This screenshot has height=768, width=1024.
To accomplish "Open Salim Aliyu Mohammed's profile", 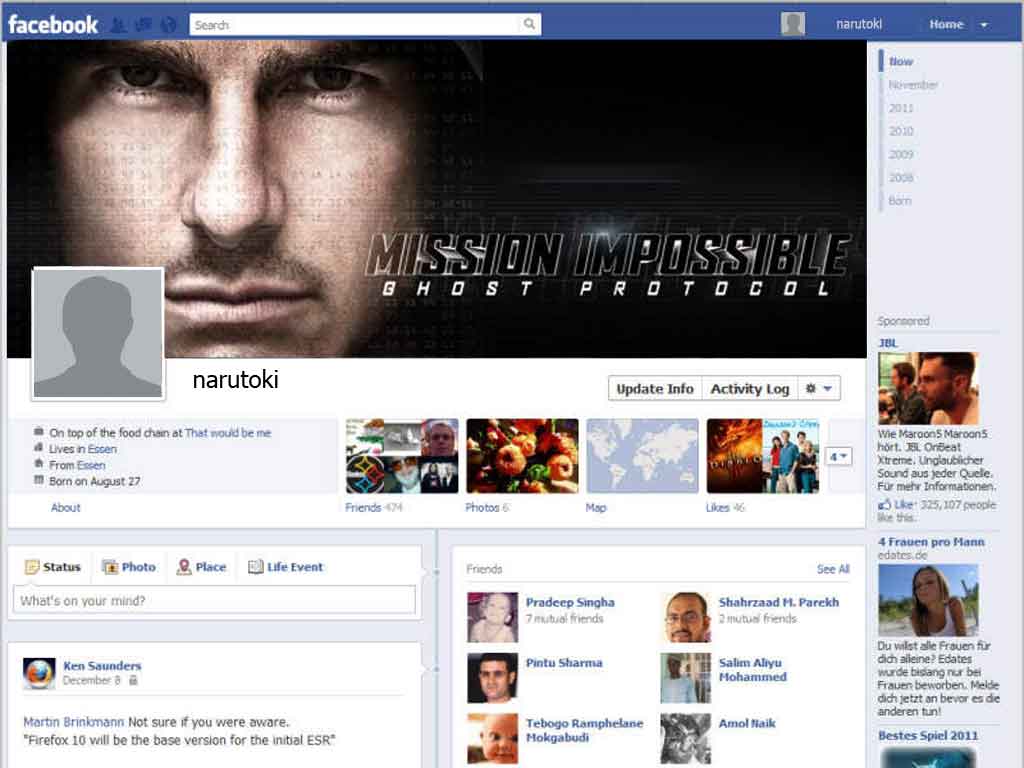I will pyautogui.click(x=752, y=670).
